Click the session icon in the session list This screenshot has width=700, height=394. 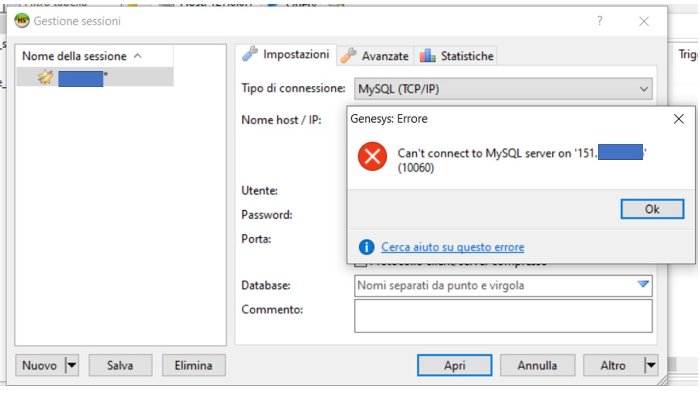coord(45,77)
